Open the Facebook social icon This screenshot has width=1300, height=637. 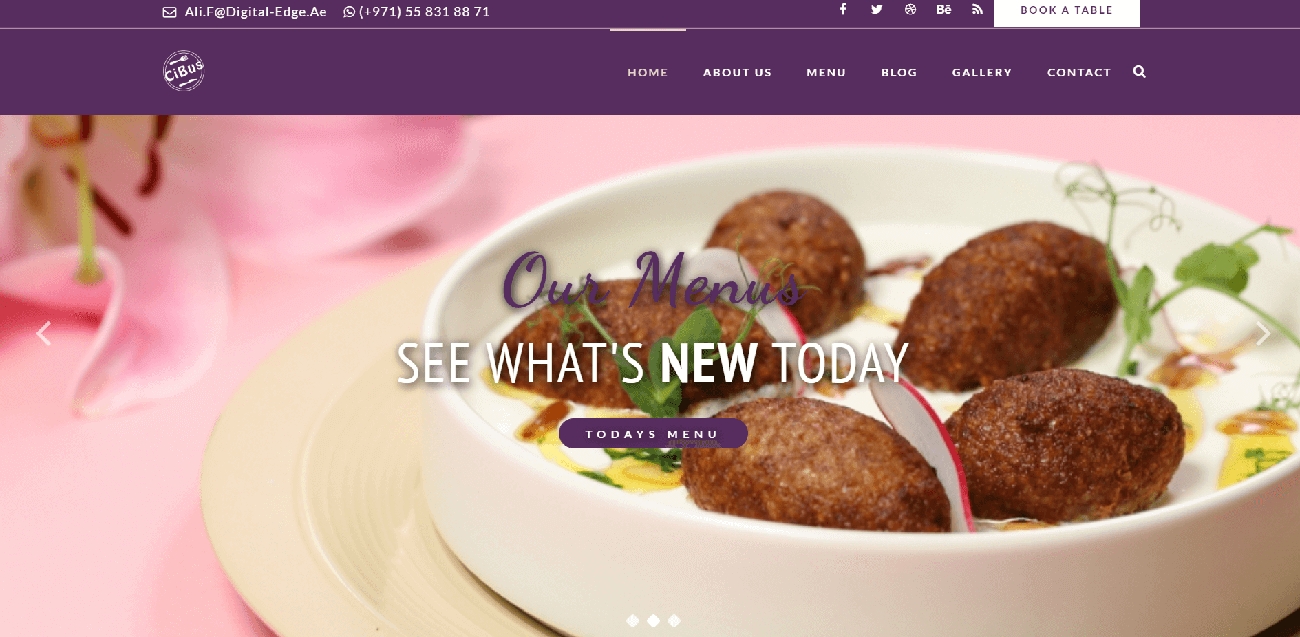pos(843,9)
